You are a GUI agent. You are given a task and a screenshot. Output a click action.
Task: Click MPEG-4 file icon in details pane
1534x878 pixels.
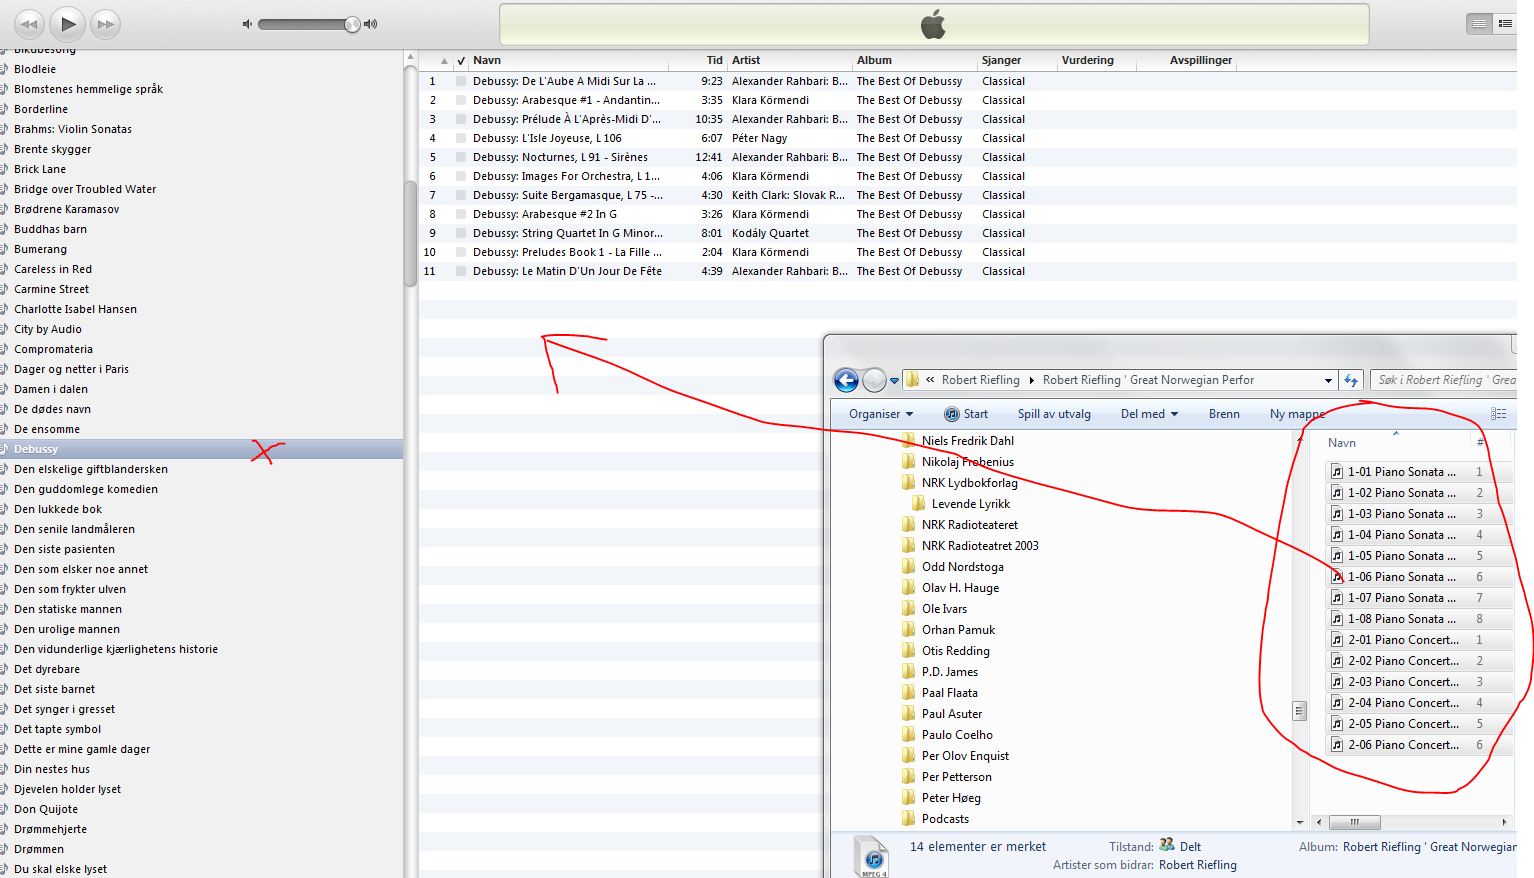click(x=872, y=856)
